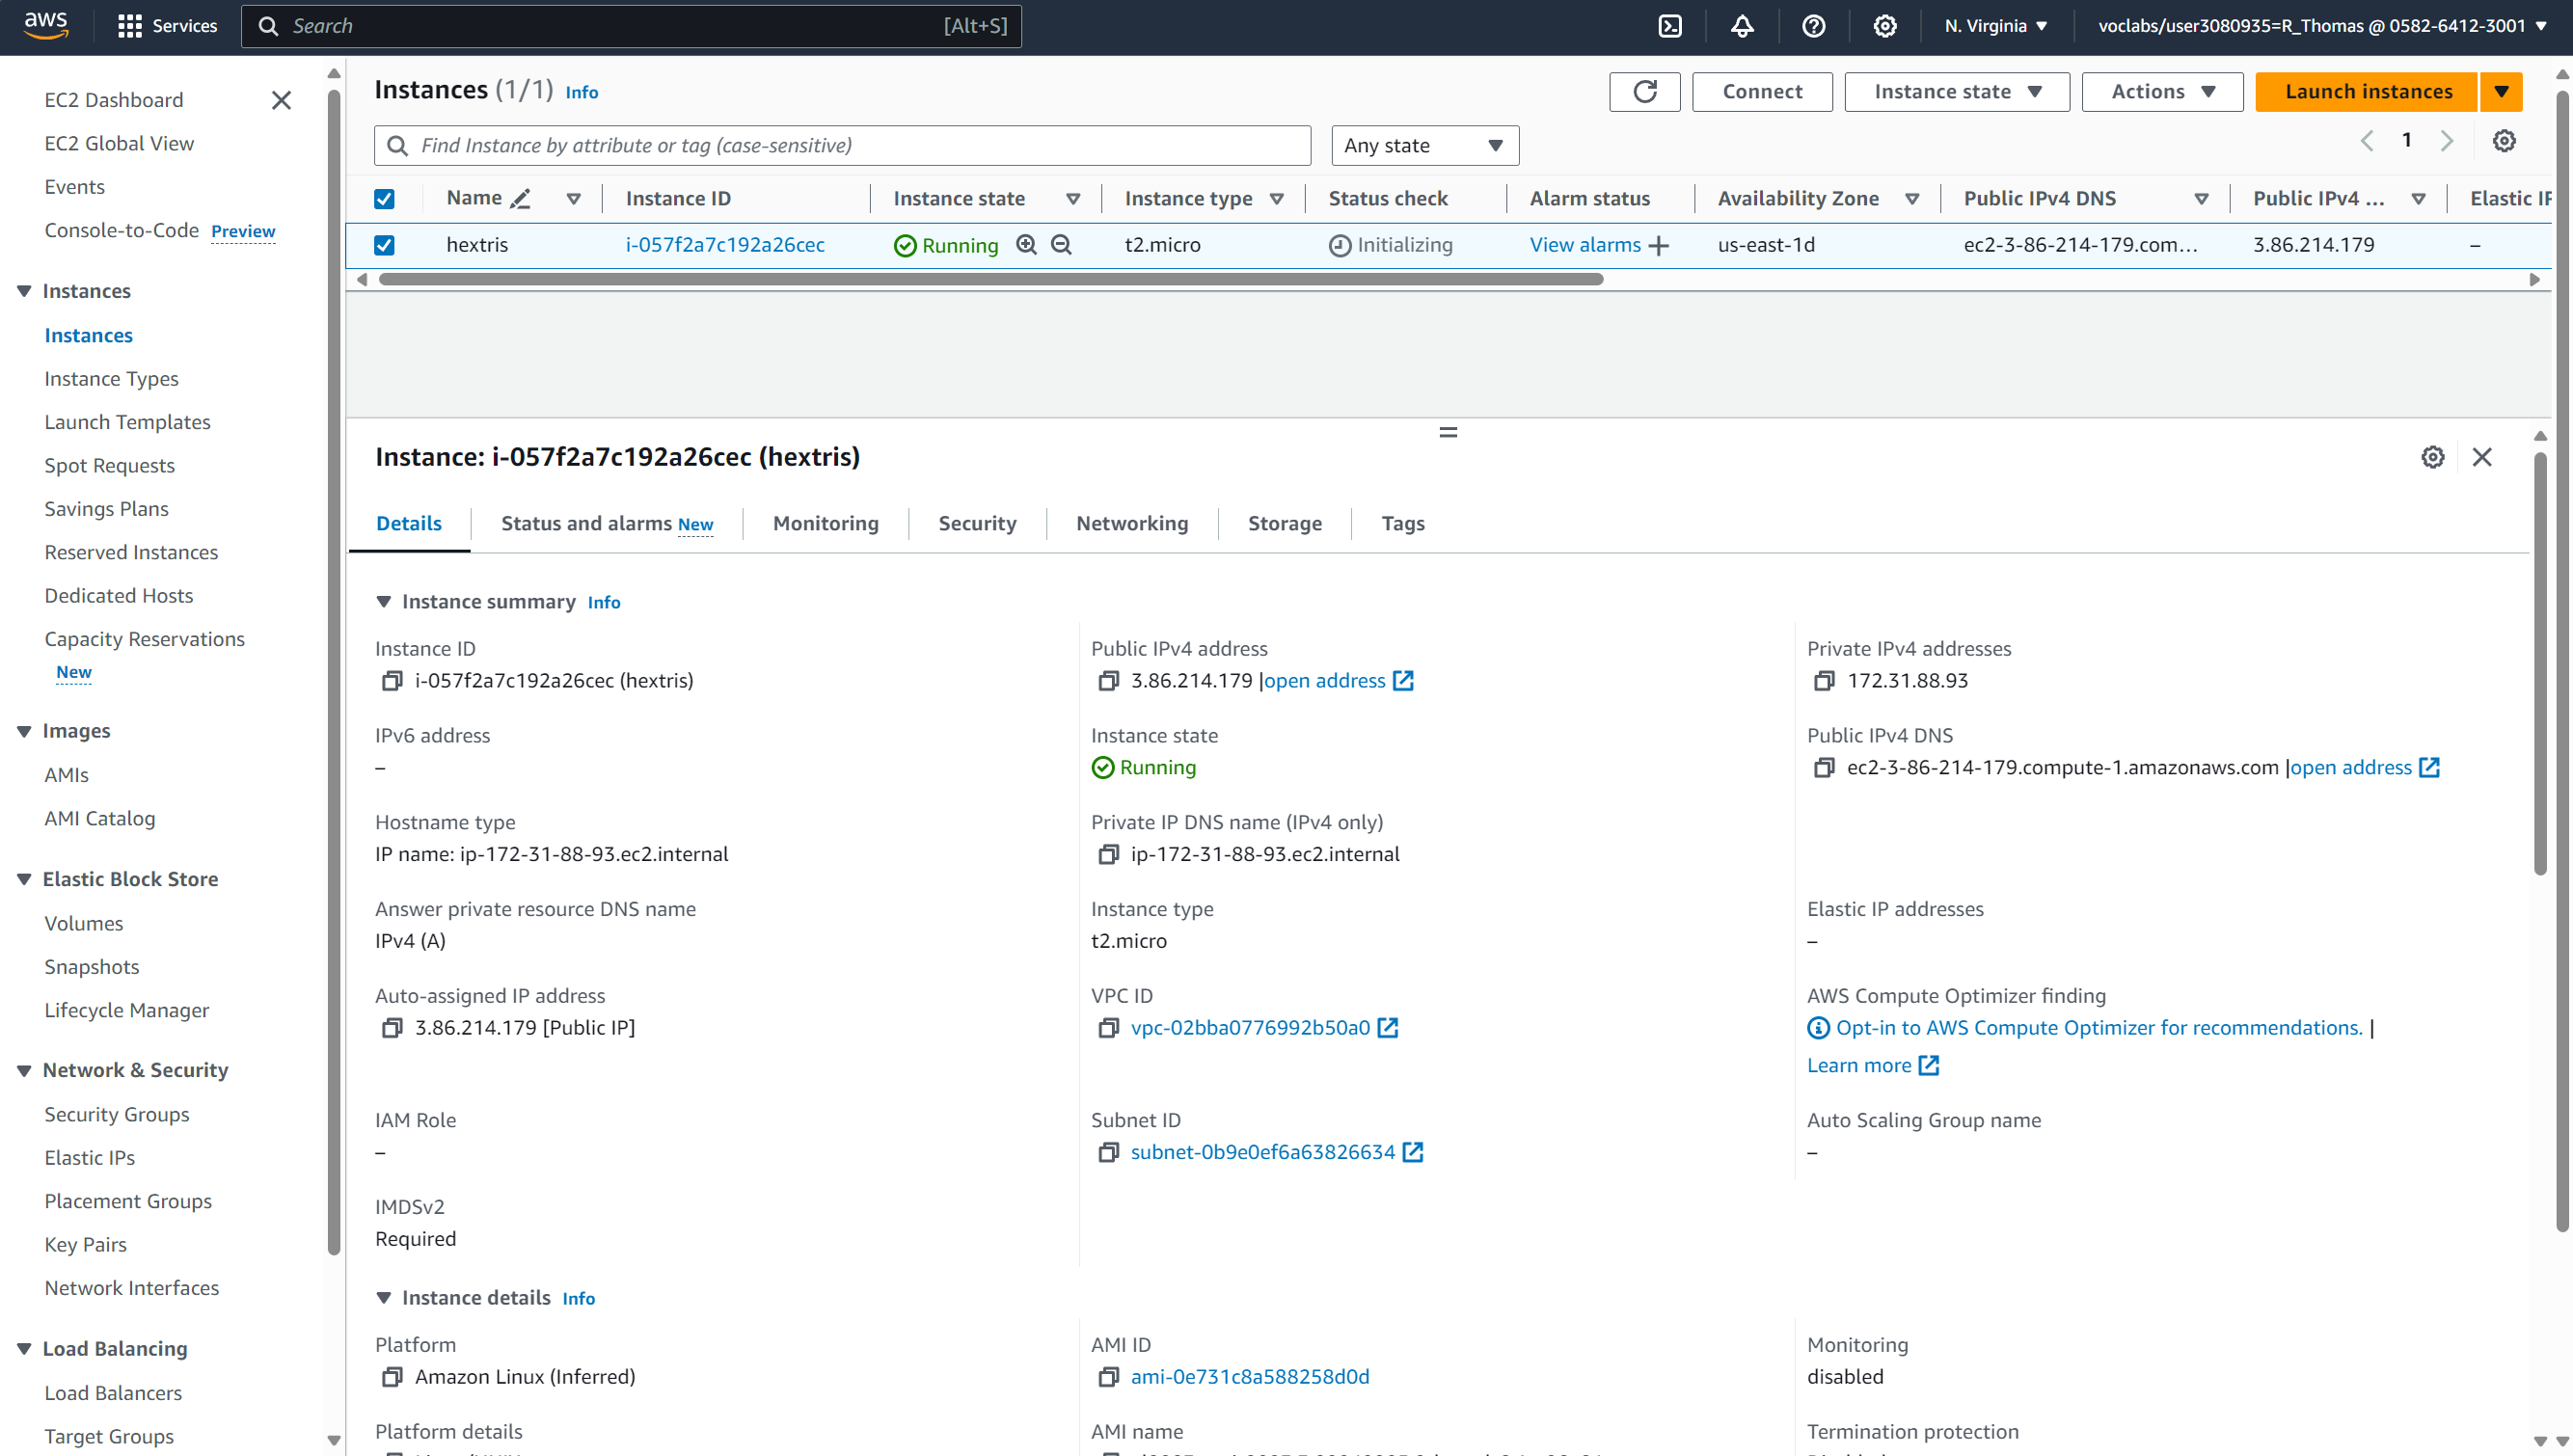Open the Services grid menu
Image resolution: width=2573 pixels, height=1456 pixels.
tap(167, 26)
